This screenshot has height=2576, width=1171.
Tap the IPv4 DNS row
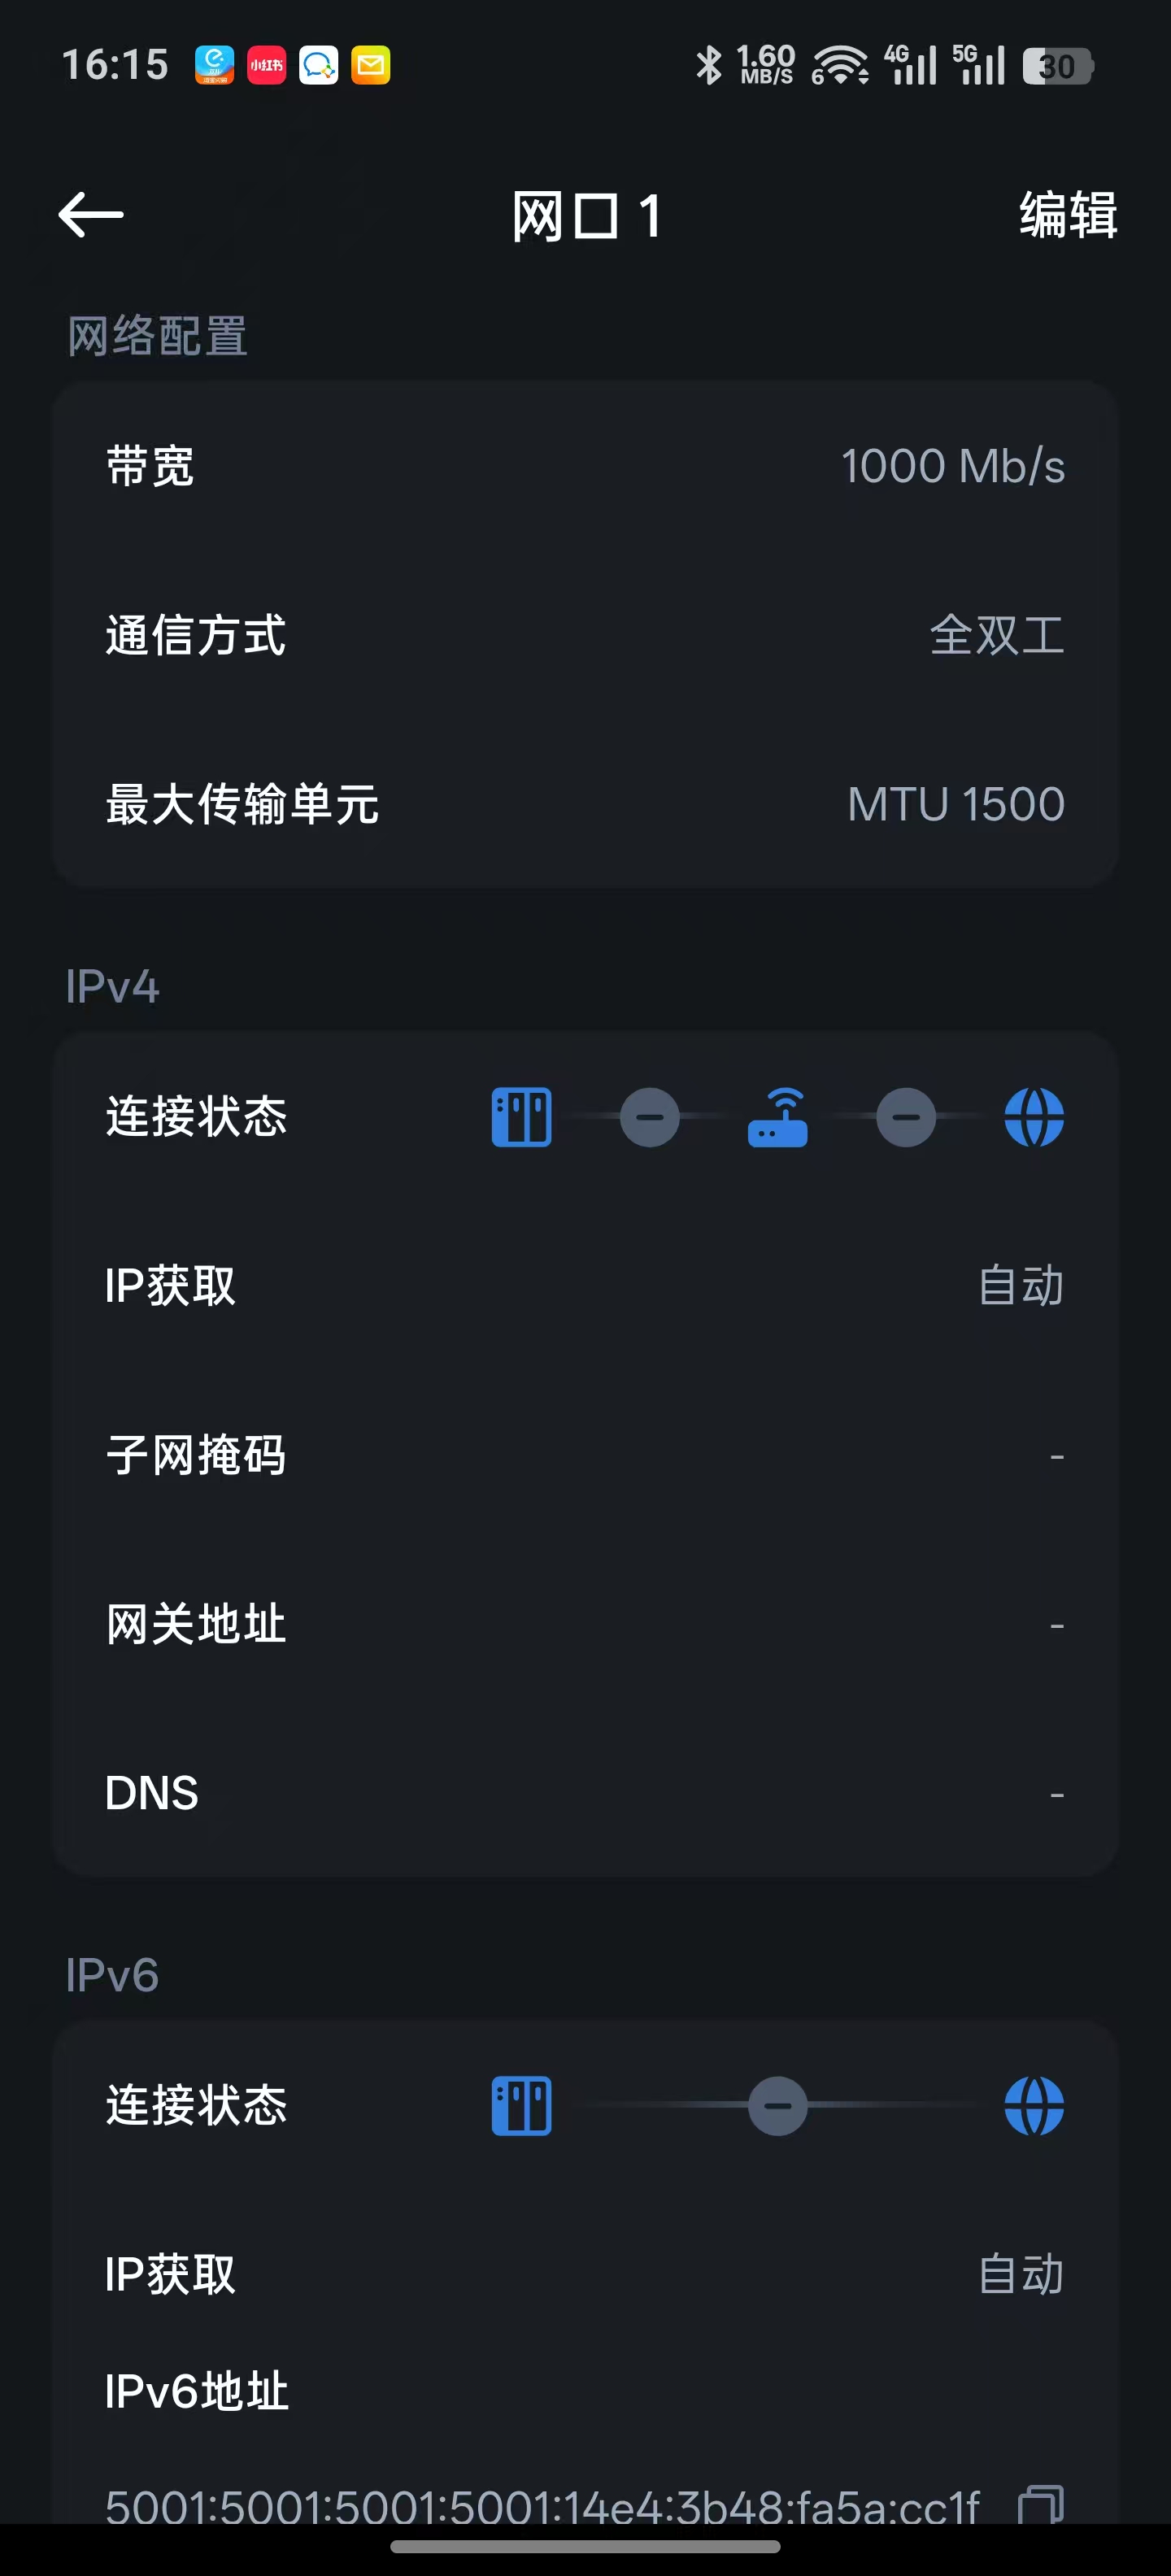click(585, 1793)
